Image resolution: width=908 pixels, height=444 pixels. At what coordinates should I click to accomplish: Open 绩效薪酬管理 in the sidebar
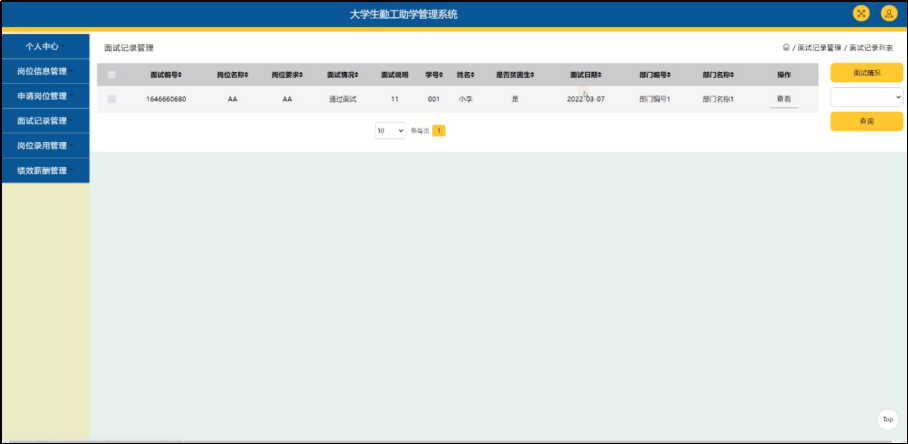pyautogui.click(x=45, y=171)
